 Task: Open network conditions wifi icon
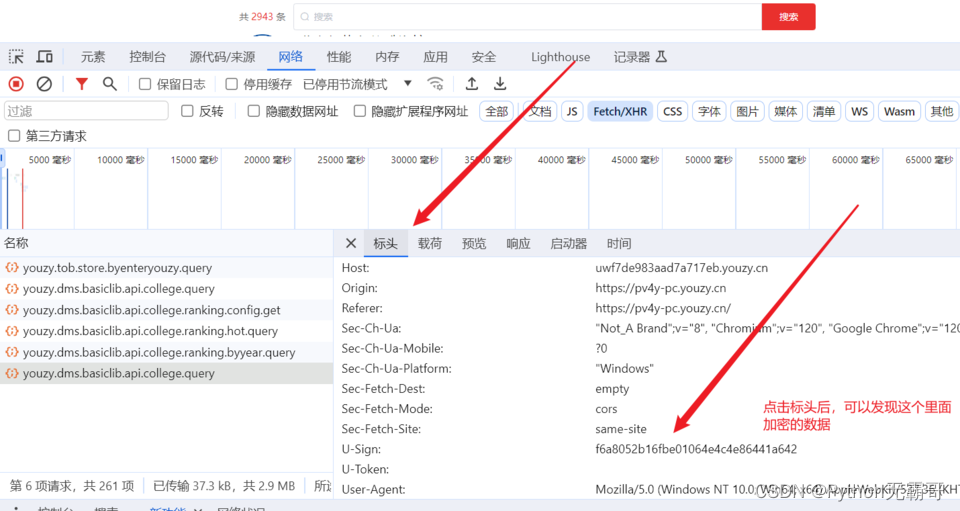coord(435,84)
